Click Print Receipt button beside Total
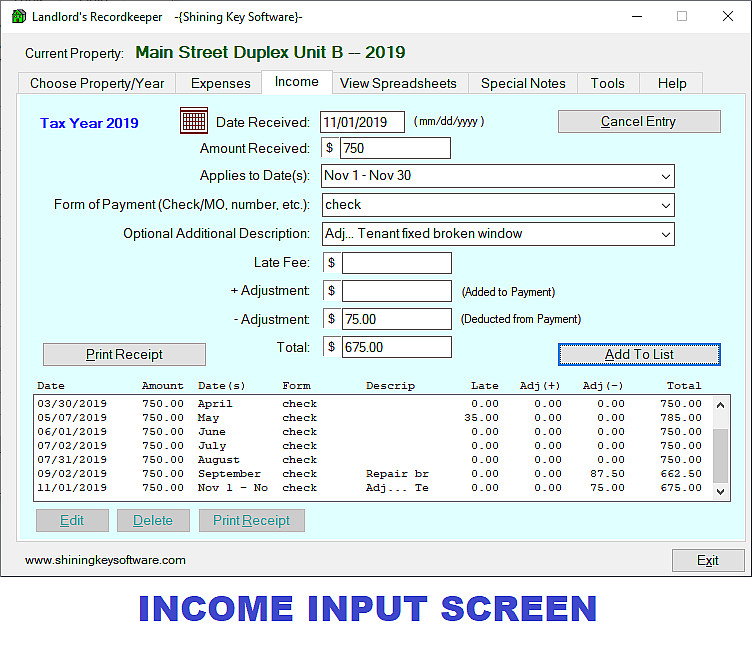The width and height of the screenshot is (753, 646). coord(124,354)
